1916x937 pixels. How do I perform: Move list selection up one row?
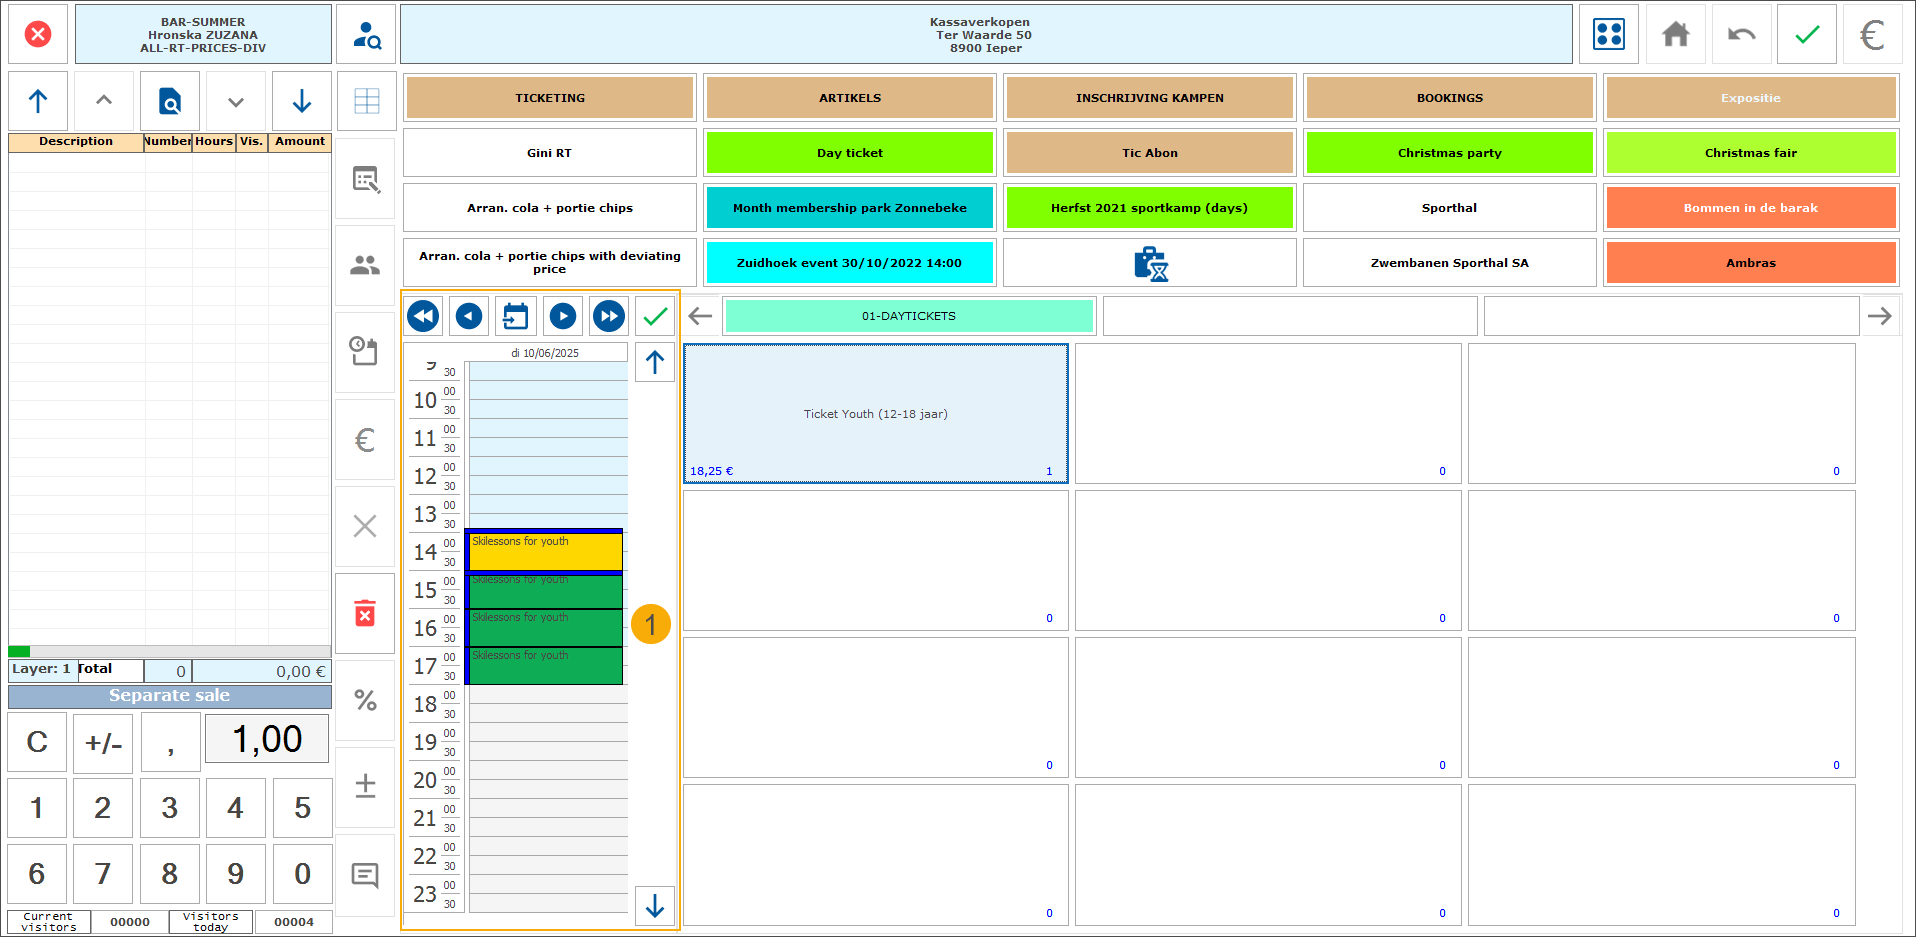(104, 101)
